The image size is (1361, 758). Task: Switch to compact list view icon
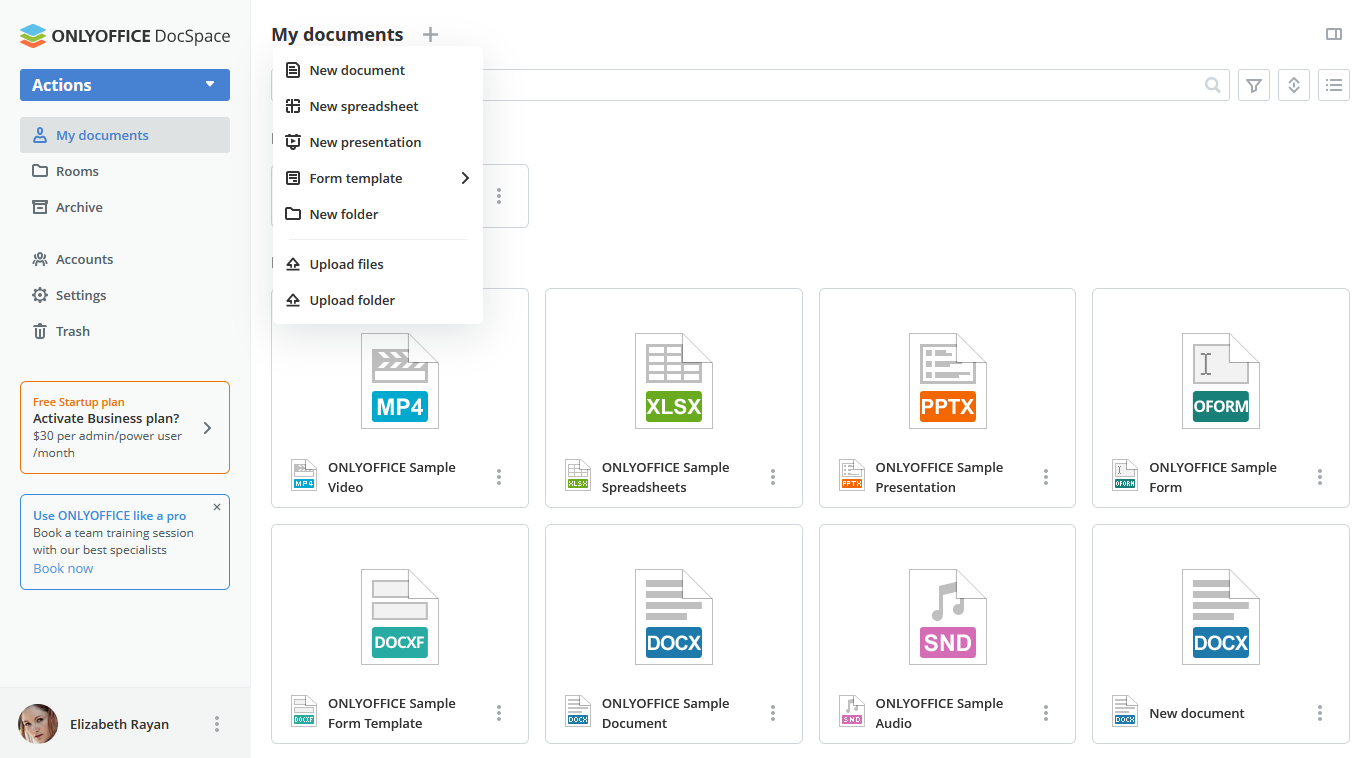click(1334, 85)
